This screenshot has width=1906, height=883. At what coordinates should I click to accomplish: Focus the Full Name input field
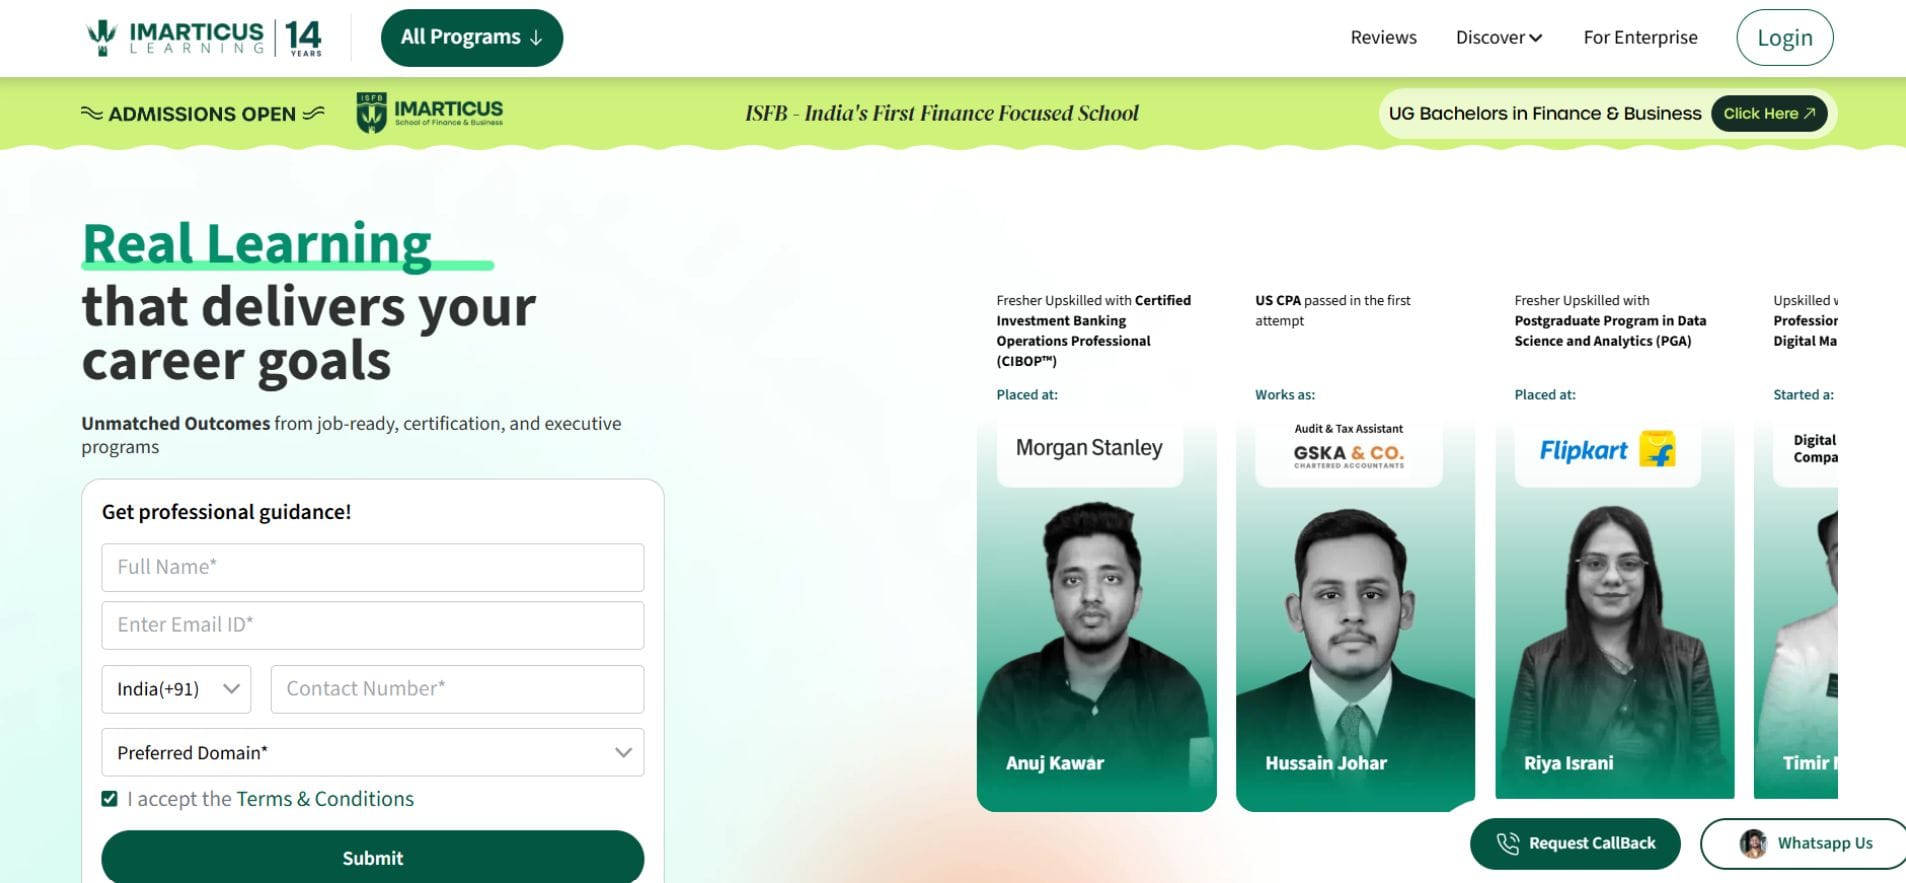[373, 567]
